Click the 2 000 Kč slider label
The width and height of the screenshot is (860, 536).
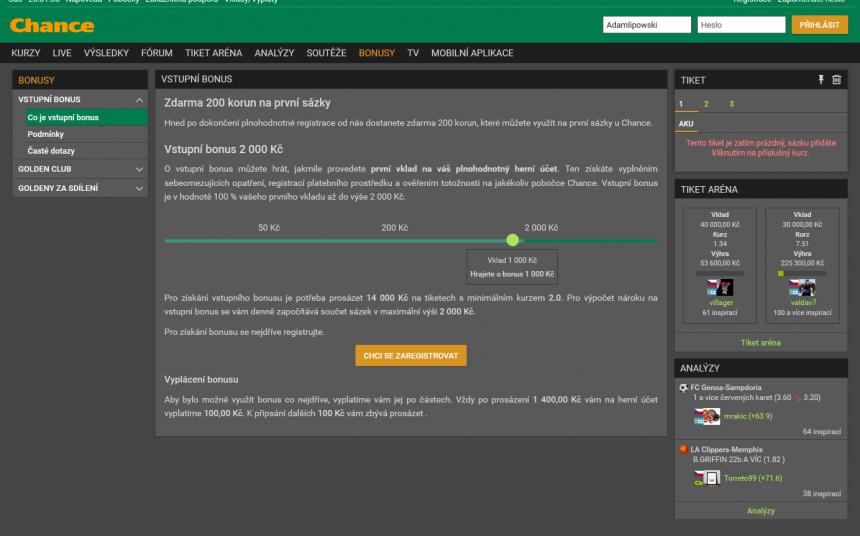(541, 228)
